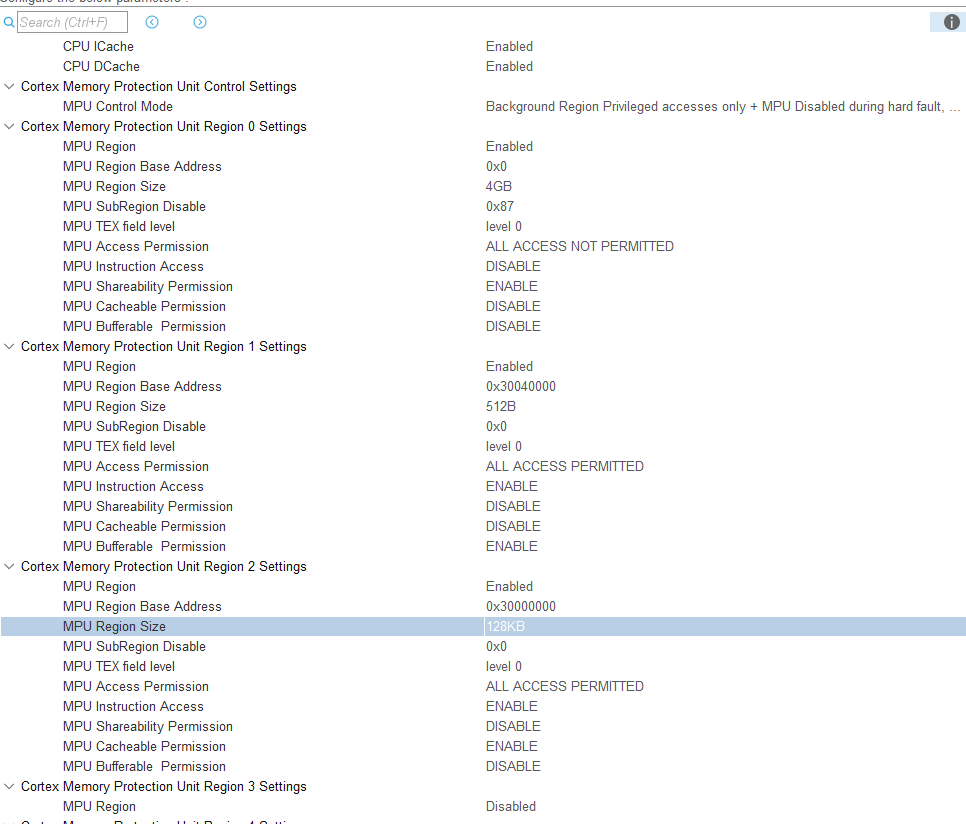Open MPU Control Mode value dropdown
The image size is (966, 824).
point(723,107)
